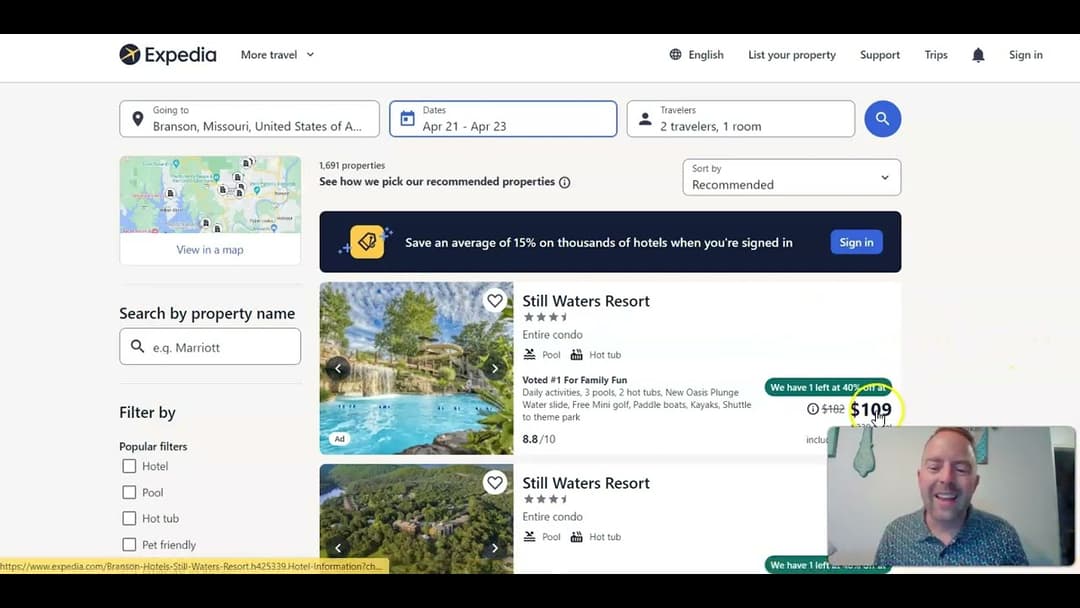Open Trips page
Viewport: 1080px width, 608px height.
click(936, 54)
